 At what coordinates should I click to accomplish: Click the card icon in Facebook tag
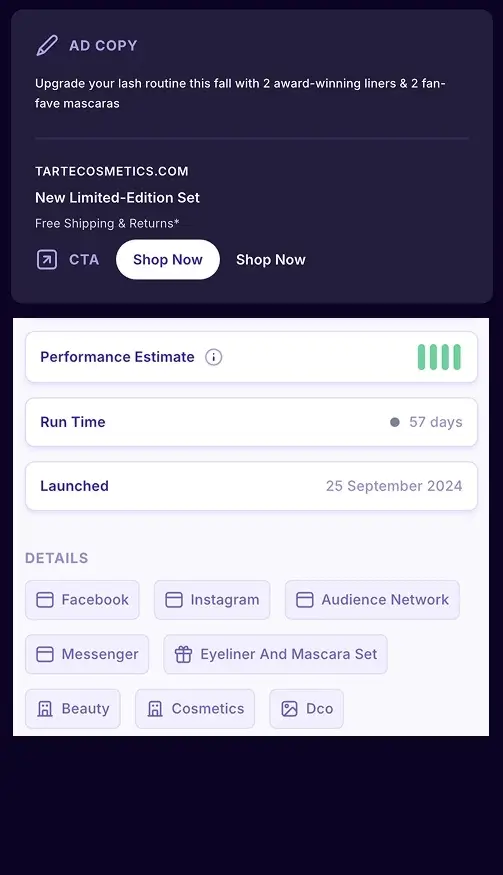(x=45, y=600)
